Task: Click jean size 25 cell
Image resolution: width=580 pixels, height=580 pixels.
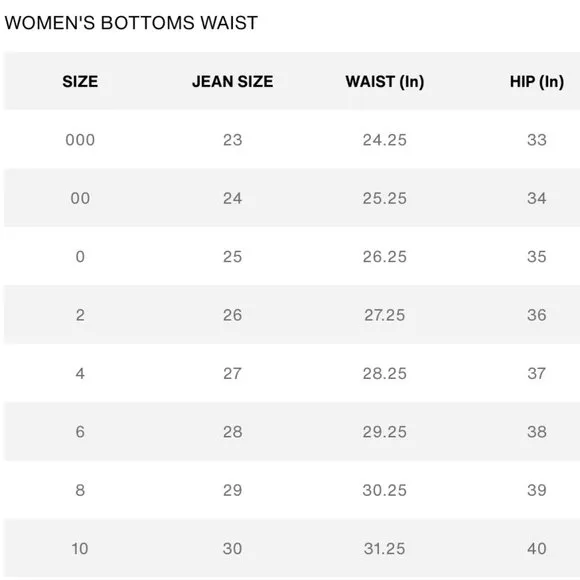Action: pyautogui.click(x=233, y=257)
